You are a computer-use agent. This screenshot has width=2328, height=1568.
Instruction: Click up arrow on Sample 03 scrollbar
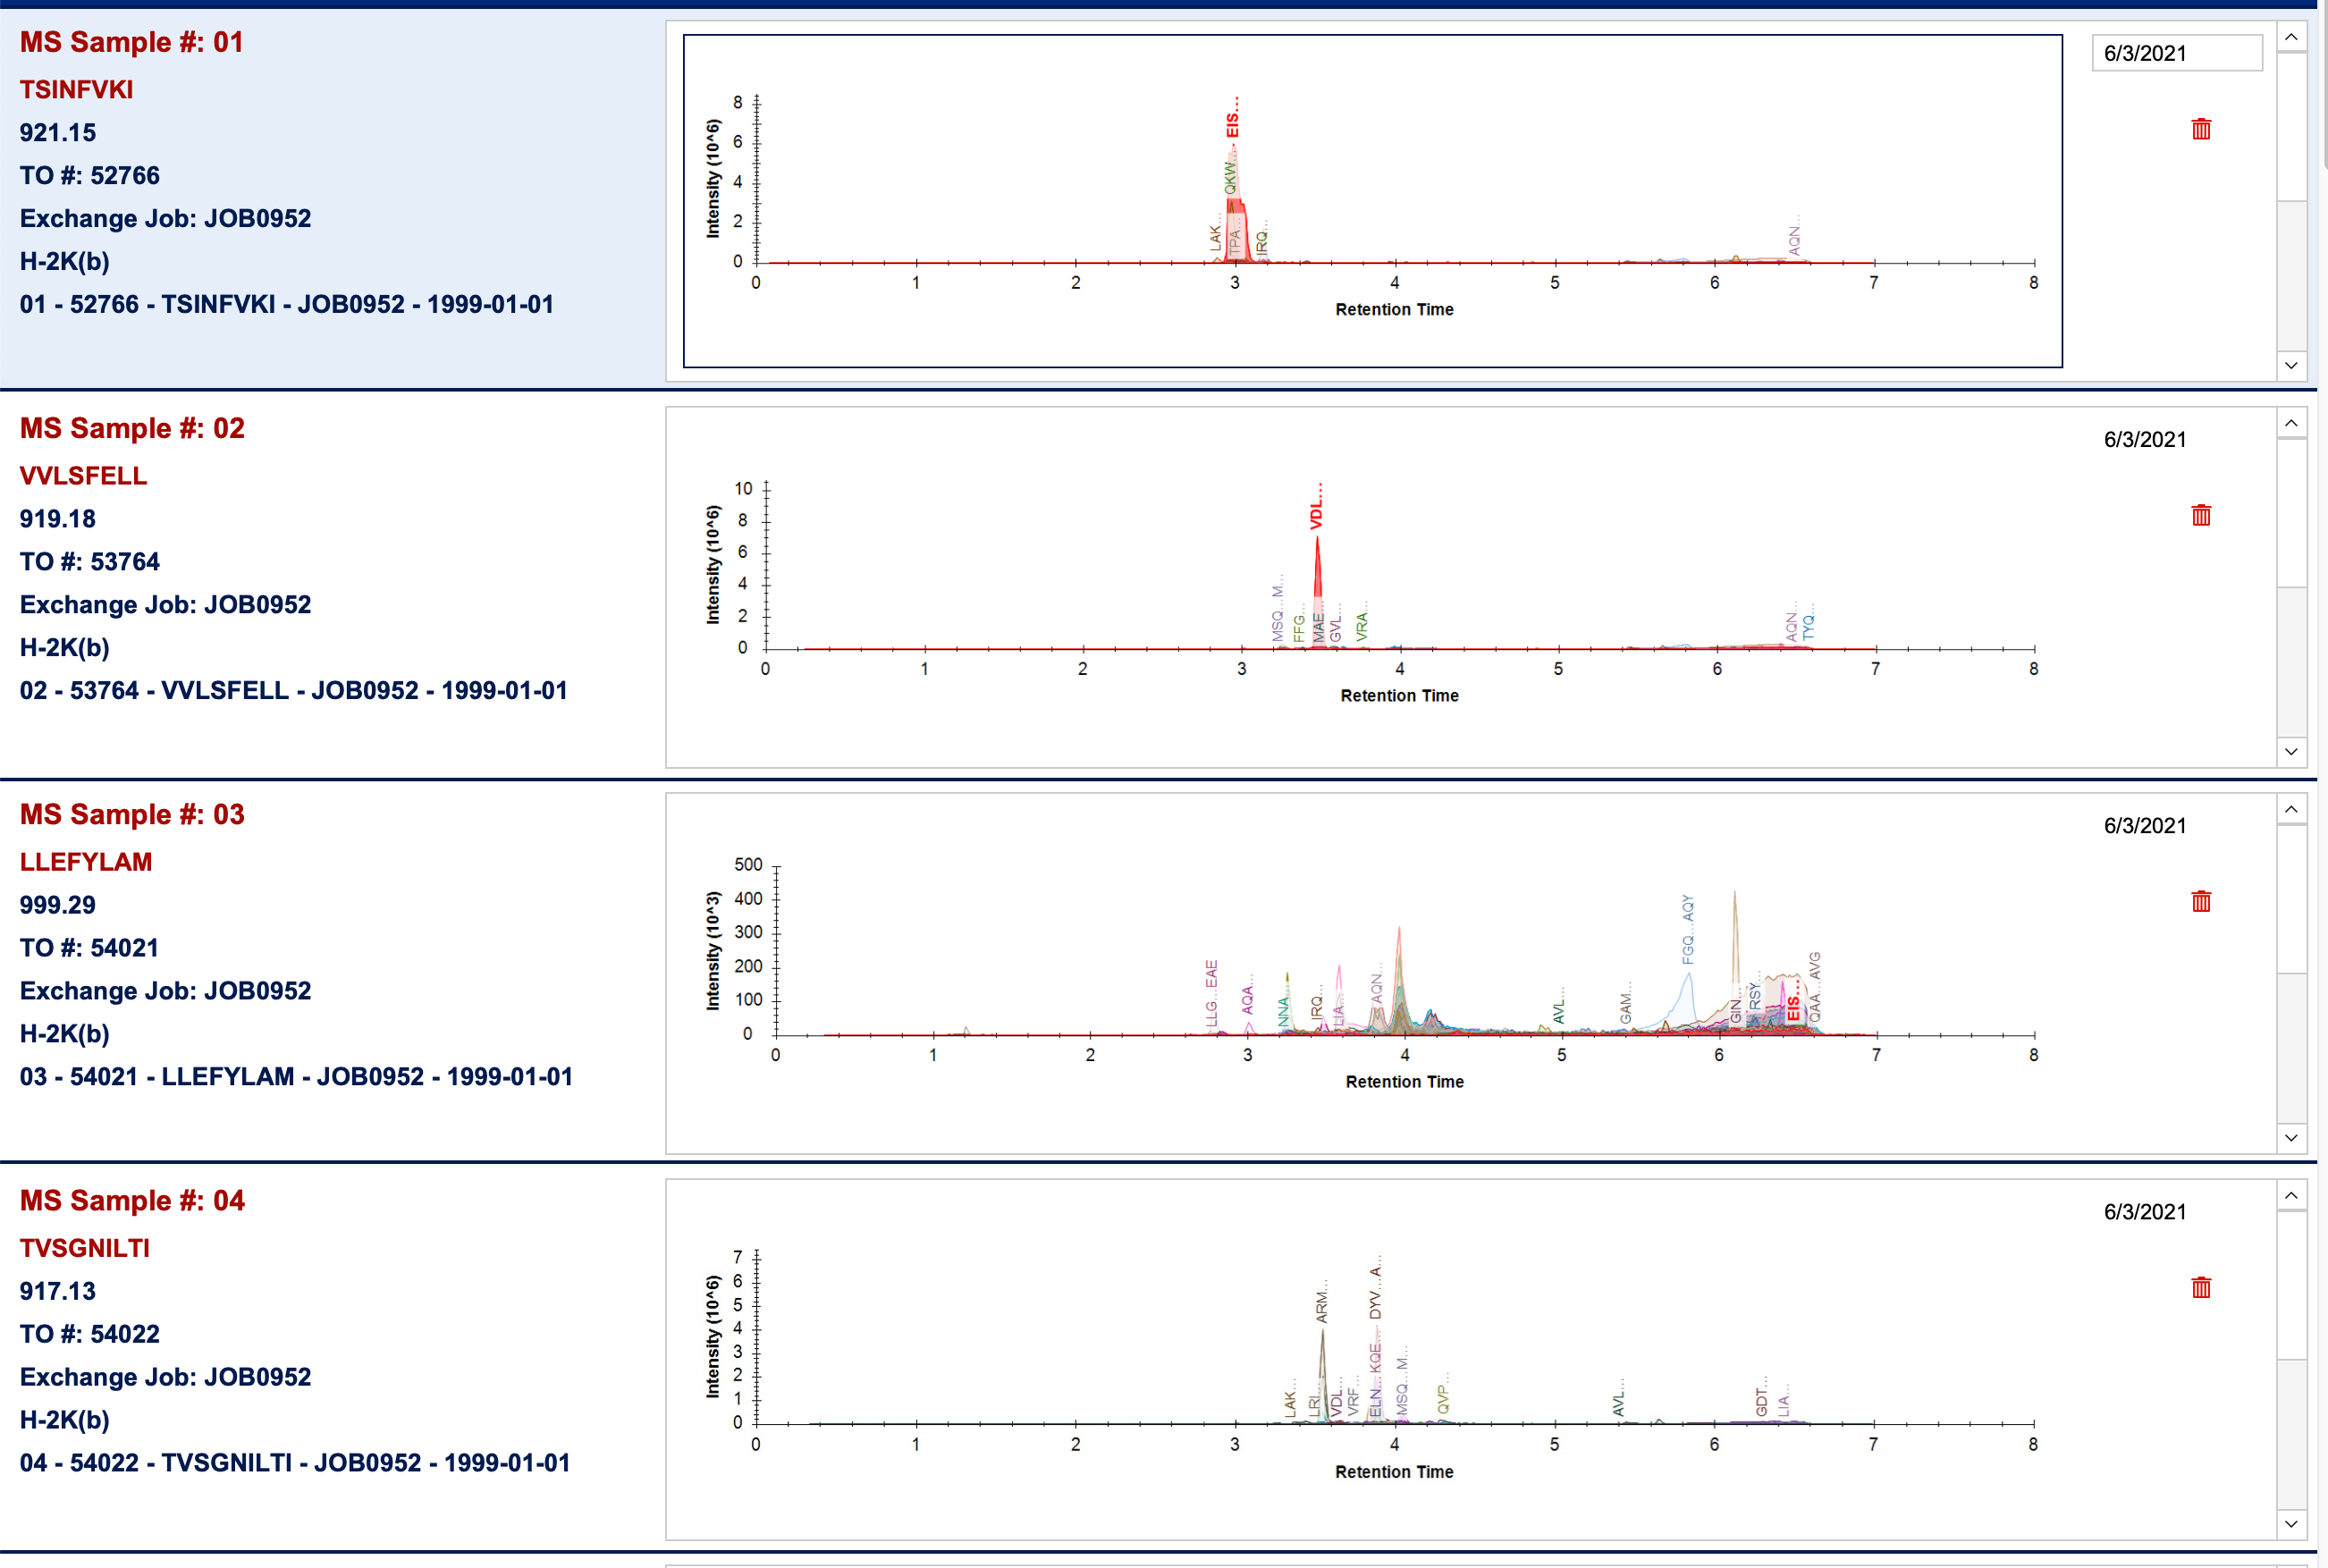(2291, 809)
